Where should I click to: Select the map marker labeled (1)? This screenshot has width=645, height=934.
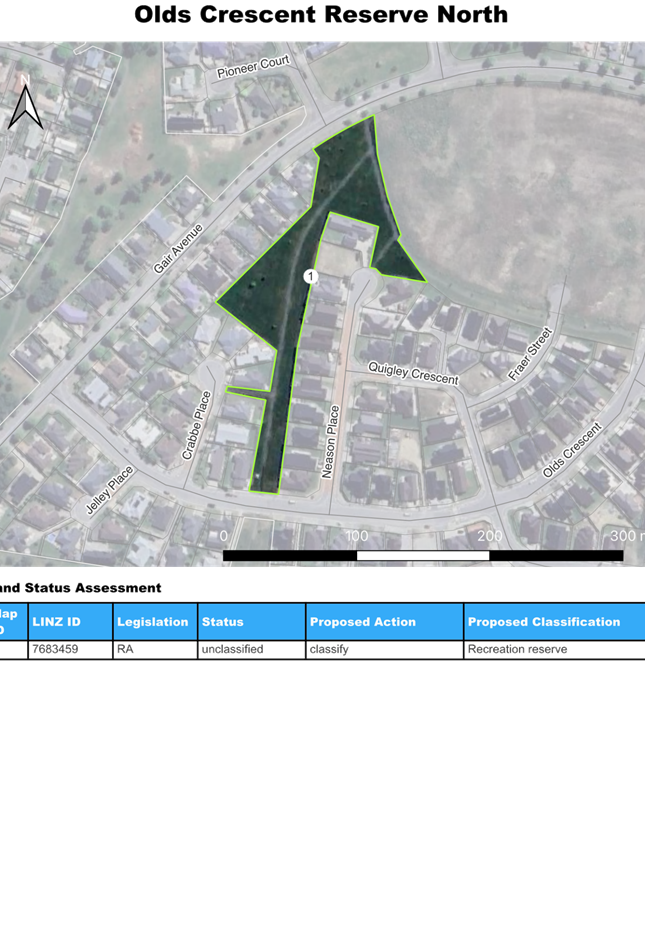click(311, 277)
